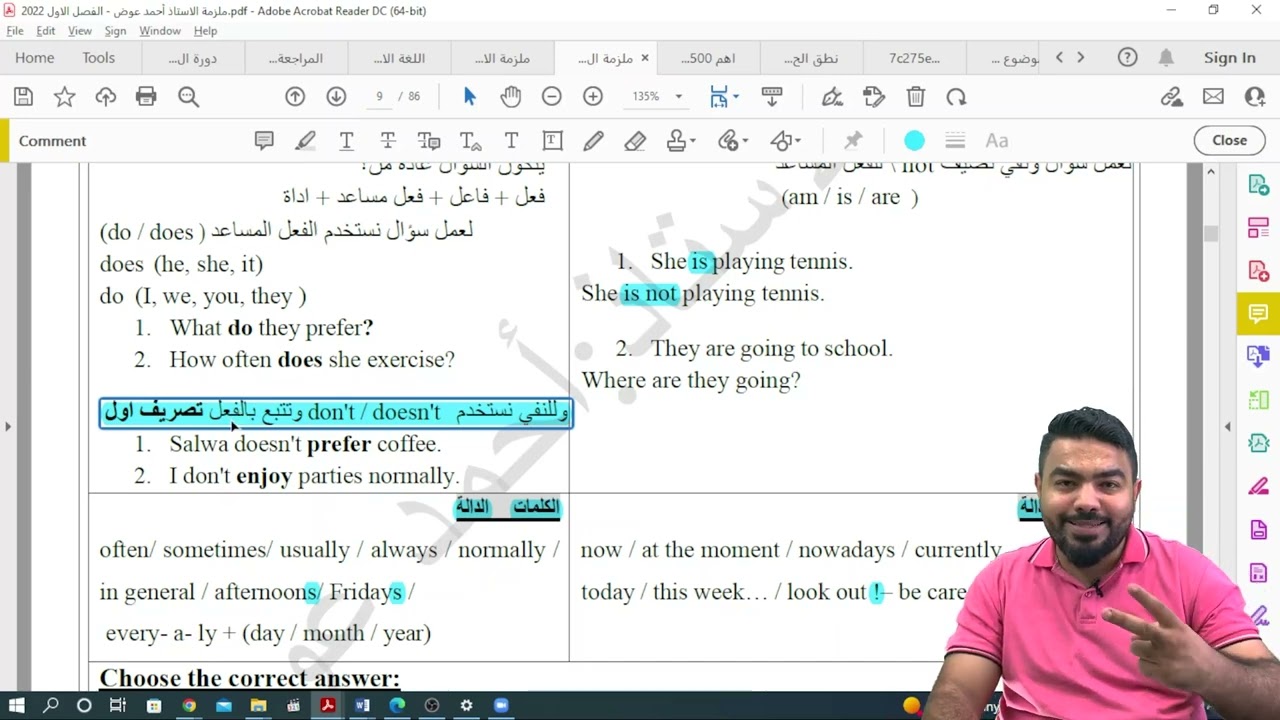Send the file by email icon
This screenshot has height=720, width=1280.
pos(1213,97)
